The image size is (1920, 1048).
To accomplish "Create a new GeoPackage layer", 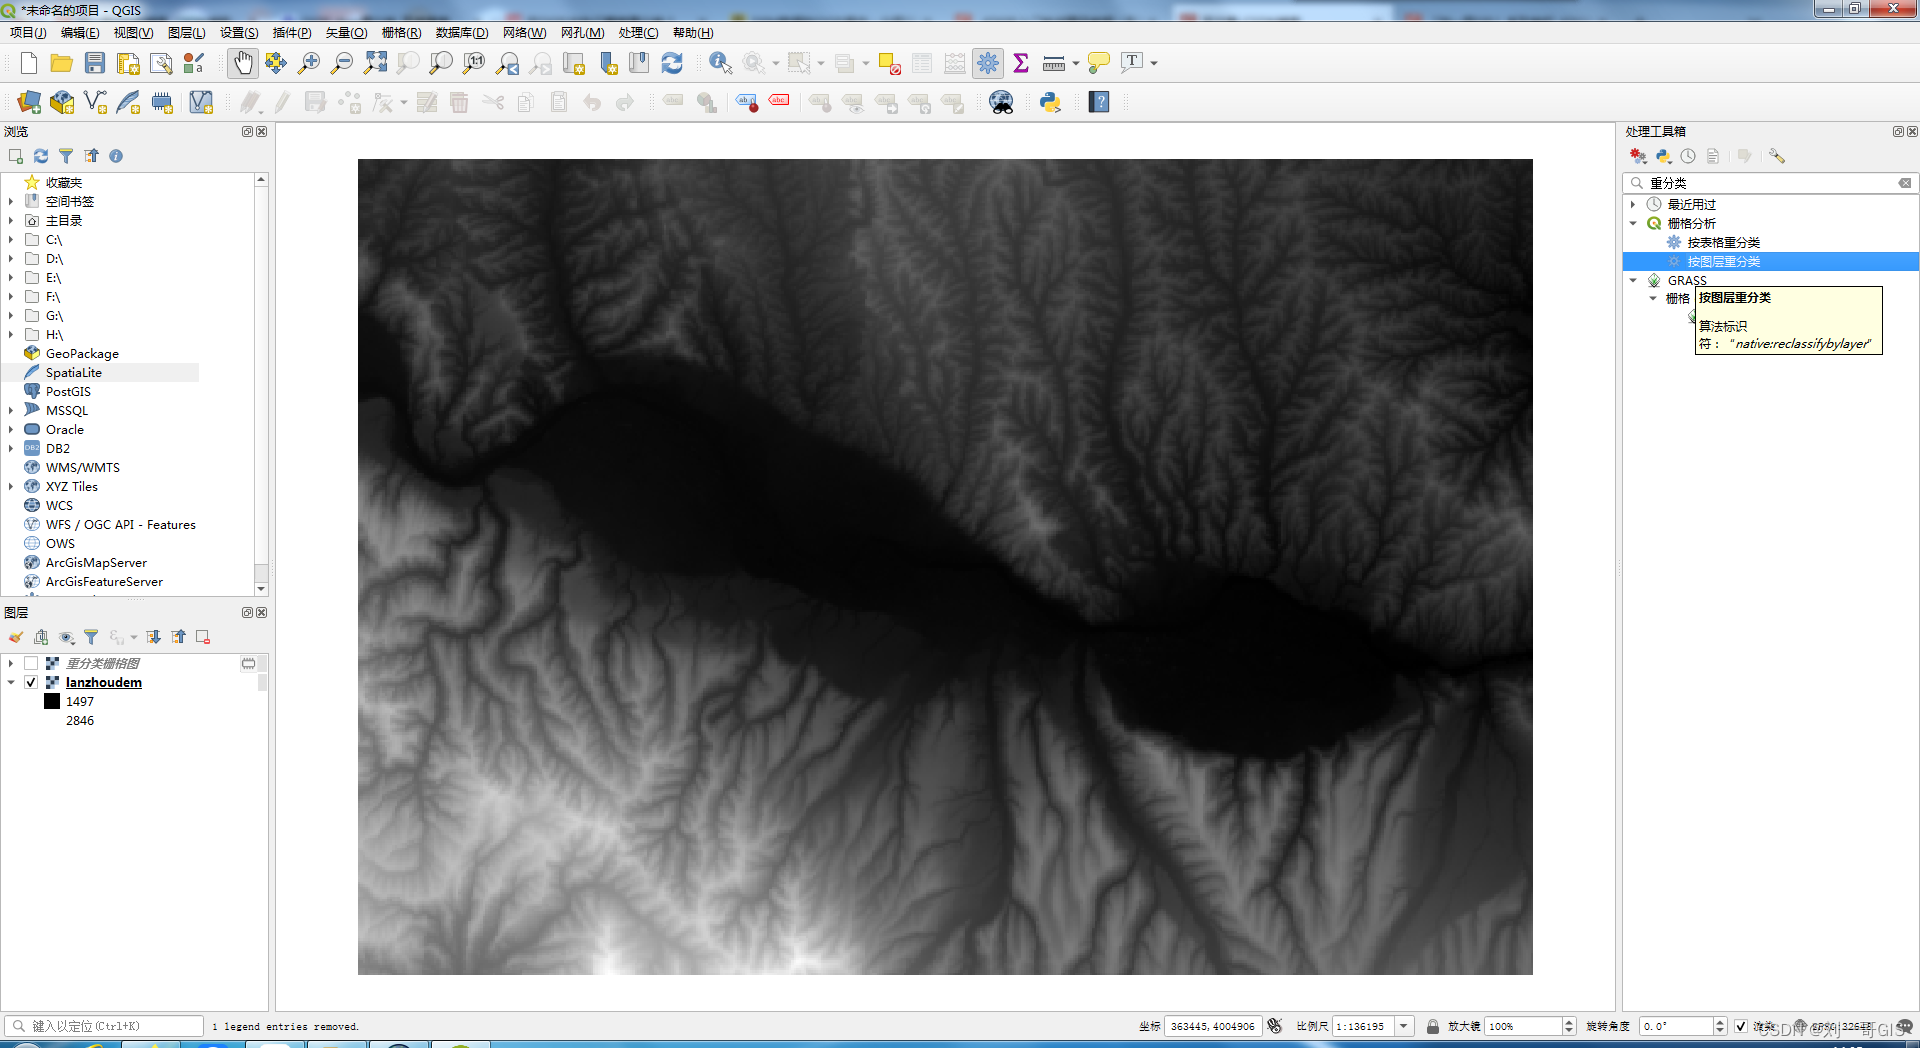I will point(62,102).
